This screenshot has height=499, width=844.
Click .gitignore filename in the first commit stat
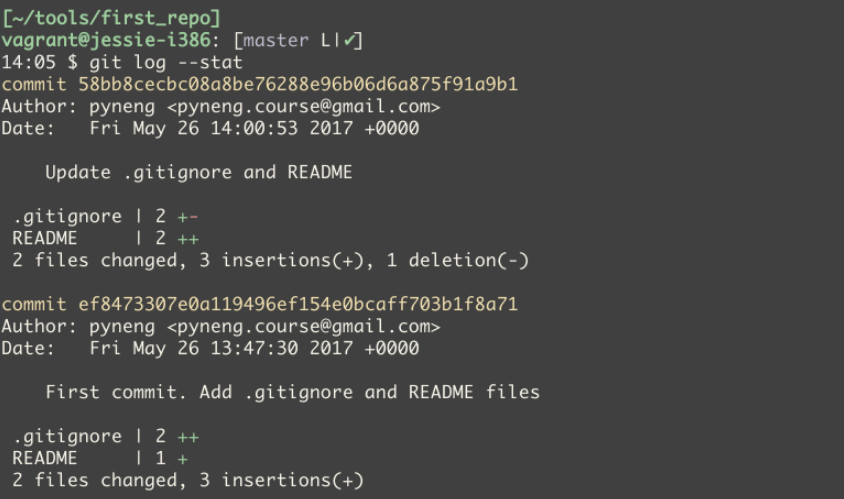coord(67,217)
